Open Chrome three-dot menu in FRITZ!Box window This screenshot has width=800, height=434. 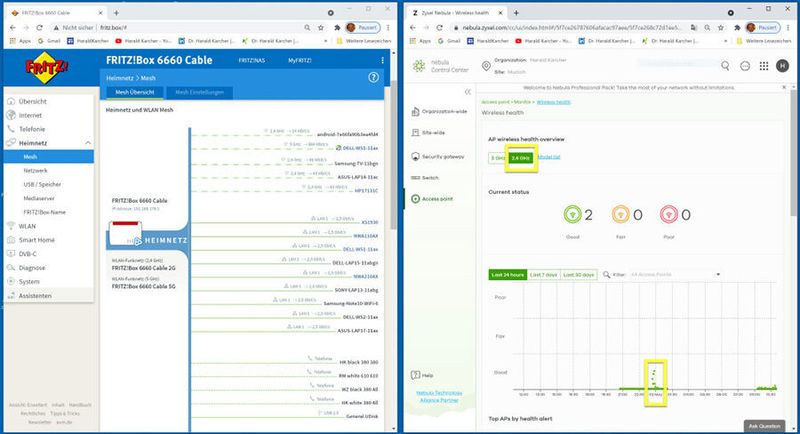[388, 28]
